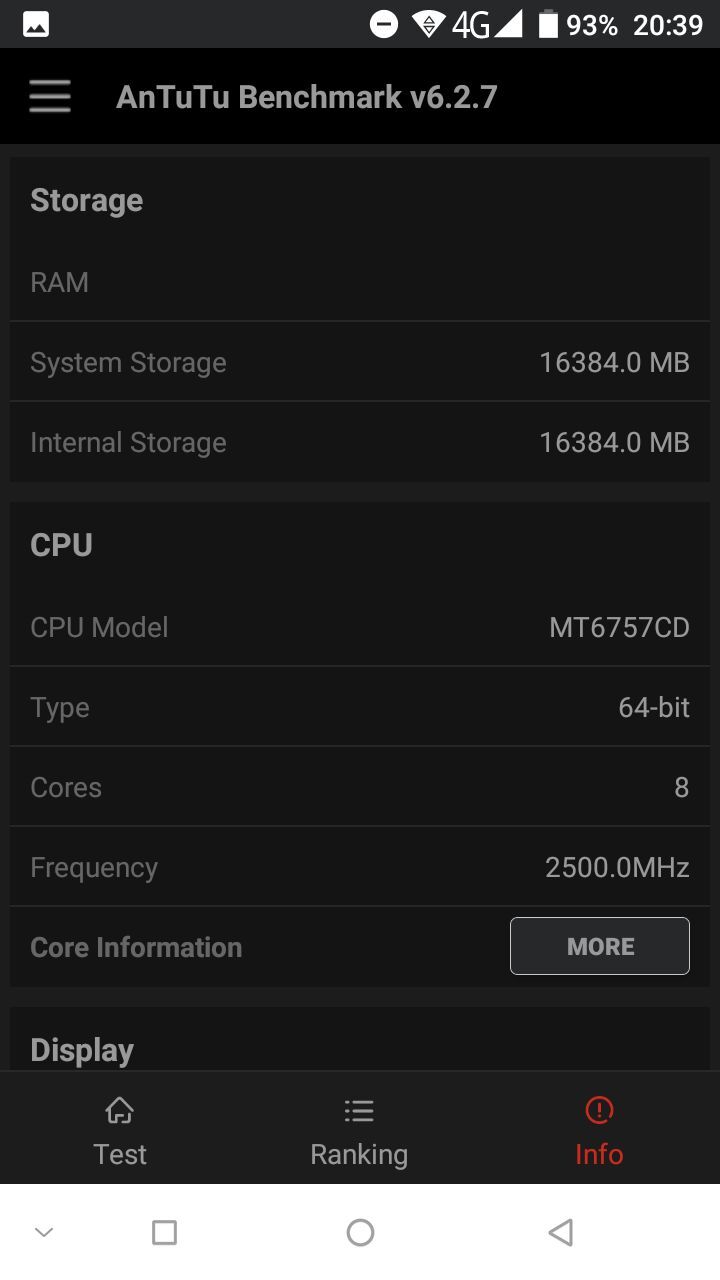Open the screenshot notification in status bar
Viewport: 720px width, 1280px height.
(x=35, y=22)
